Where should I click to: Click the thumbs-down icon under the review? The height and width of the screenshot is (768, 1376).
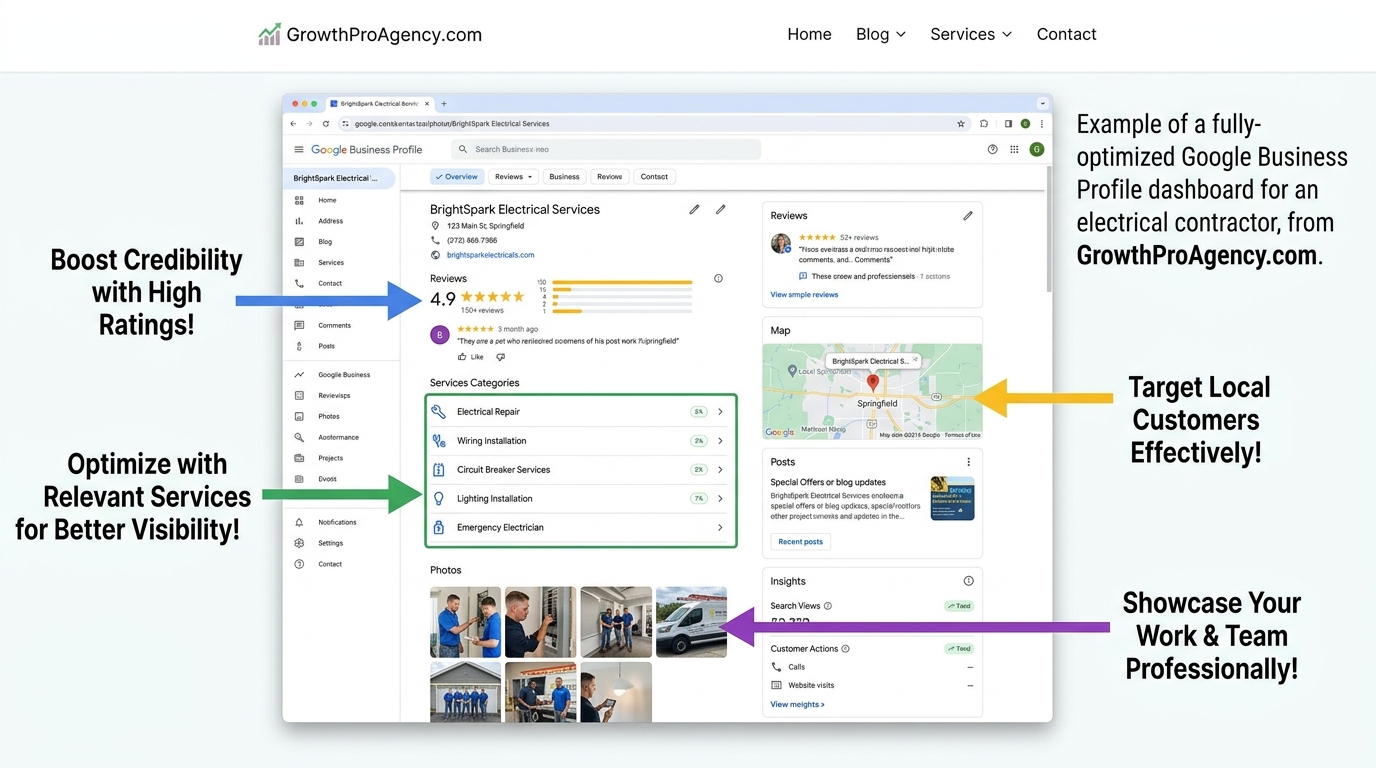[501, 356]
